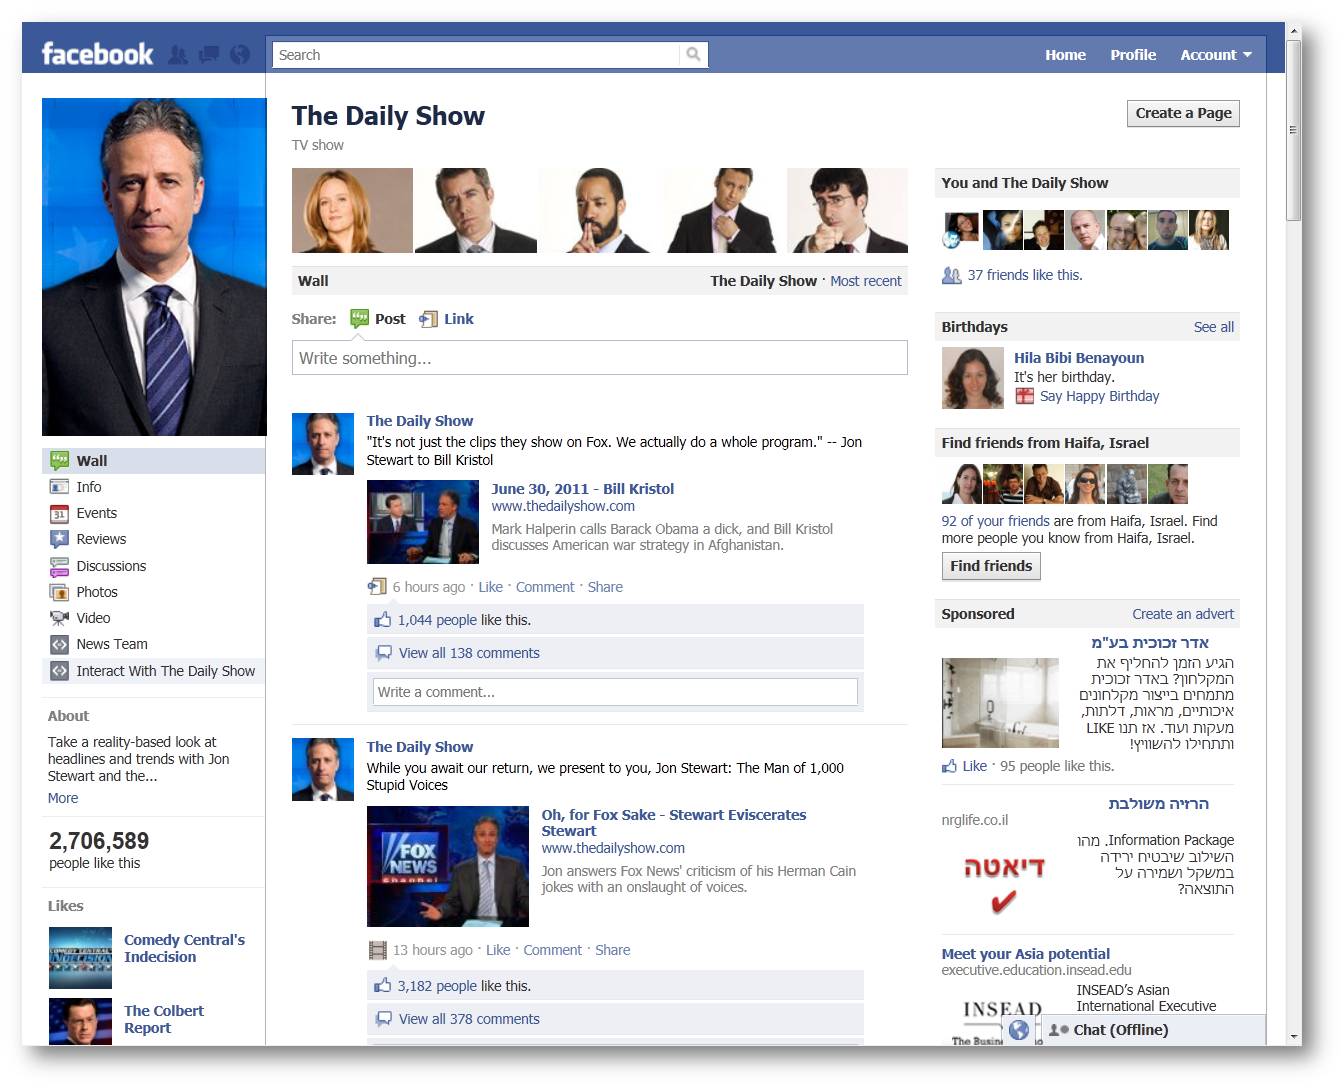Image resolution: width=1344 pixels, height=1088 pixels.
Task: Comment on the post from 13 hours ago
Action: click(x=552, y=950)
